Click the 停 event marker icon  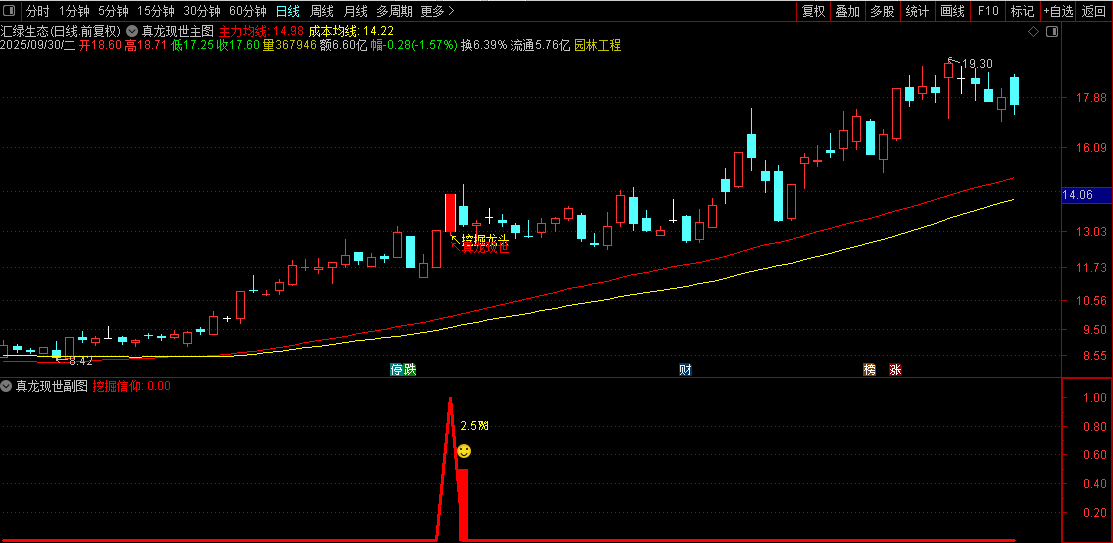click(396, 369)
